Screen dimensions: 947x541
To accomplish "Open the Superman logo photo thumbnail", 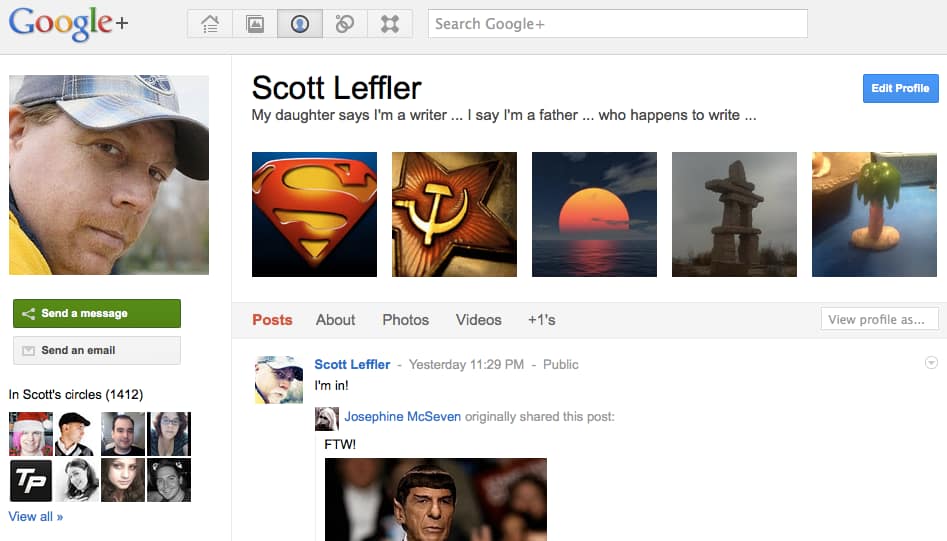I will 314,214.
